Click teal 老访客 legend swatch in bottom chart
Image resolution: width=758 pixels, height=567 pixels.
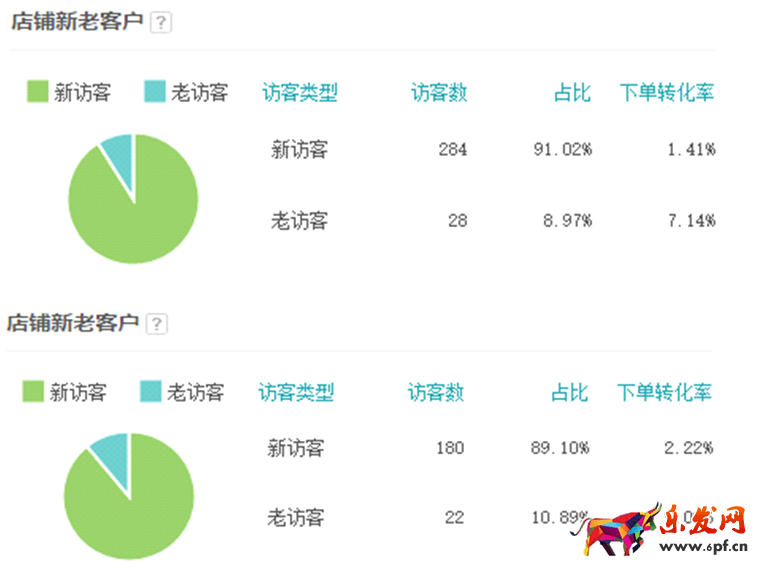pyautogui.click(x=150, y=392)
